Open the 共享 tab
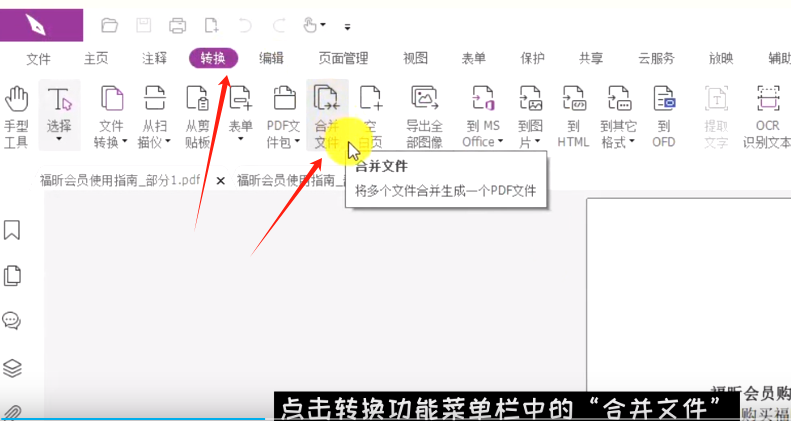Screen dimensions: 791x421 [x=591, y=59]
